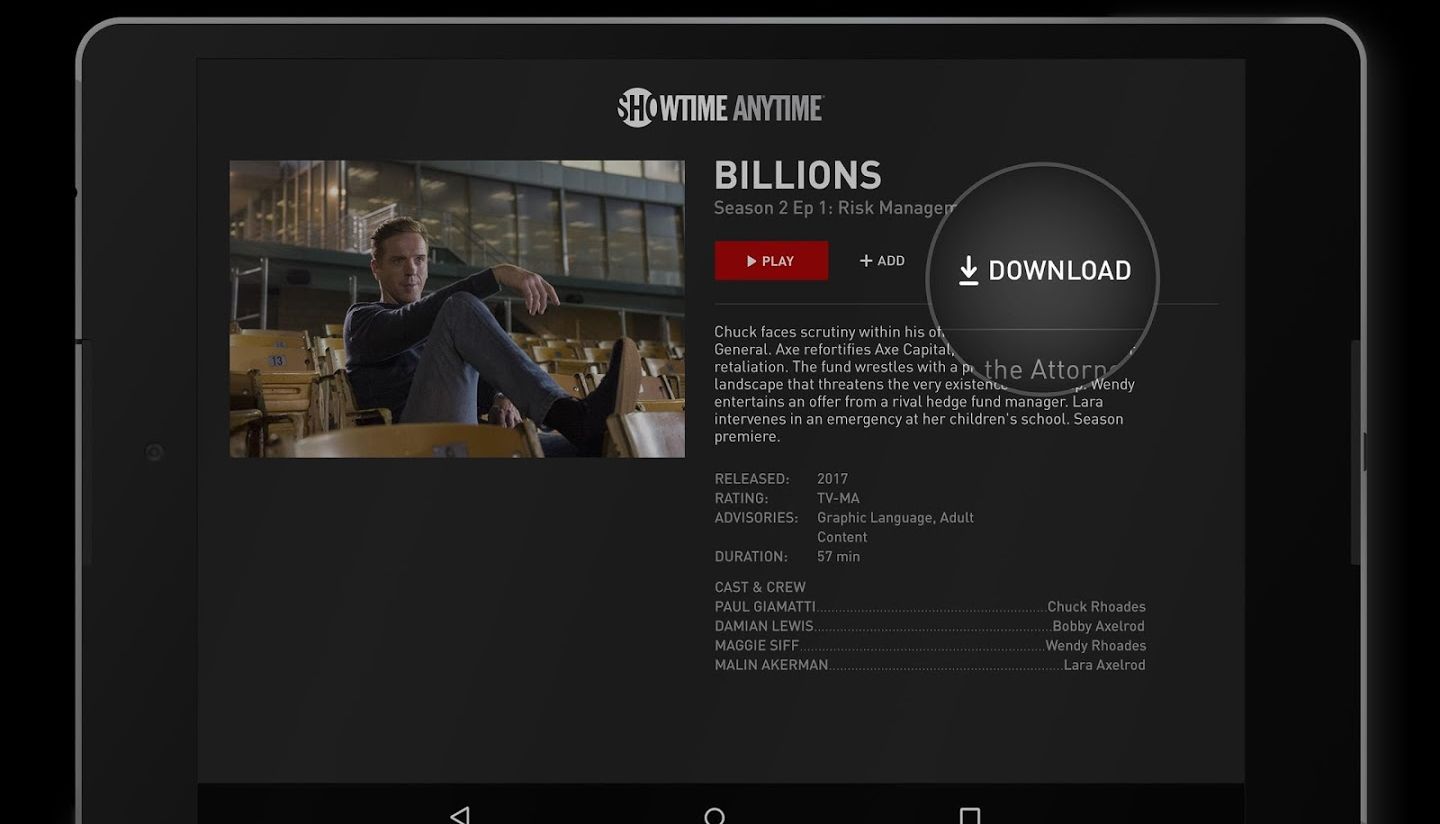Select the RATING label
1440x824 pixels.
tap(741, 498)
